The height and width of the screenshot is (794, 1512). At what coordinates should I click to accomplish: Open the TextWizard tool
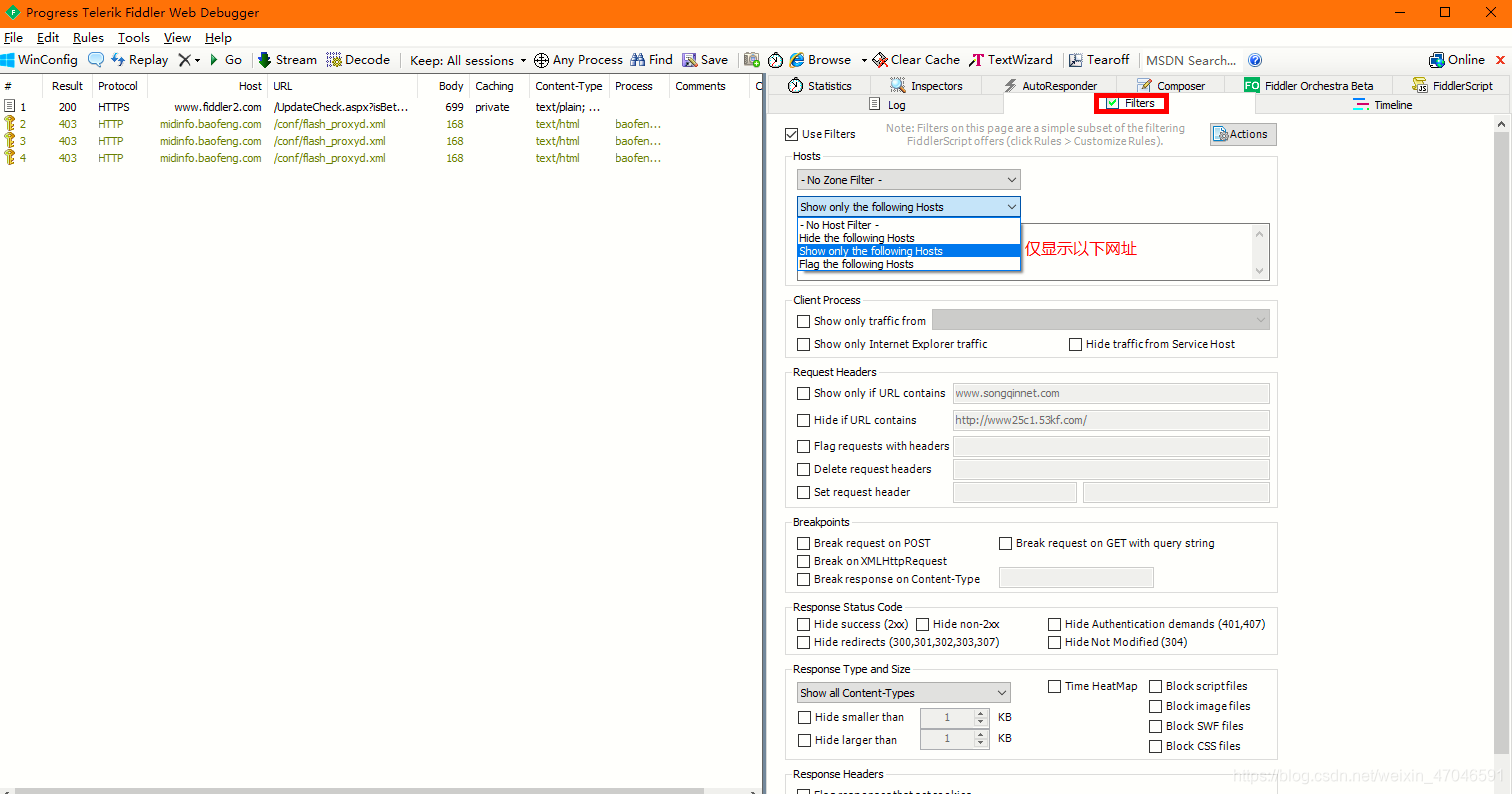[x=1011, y=60]
